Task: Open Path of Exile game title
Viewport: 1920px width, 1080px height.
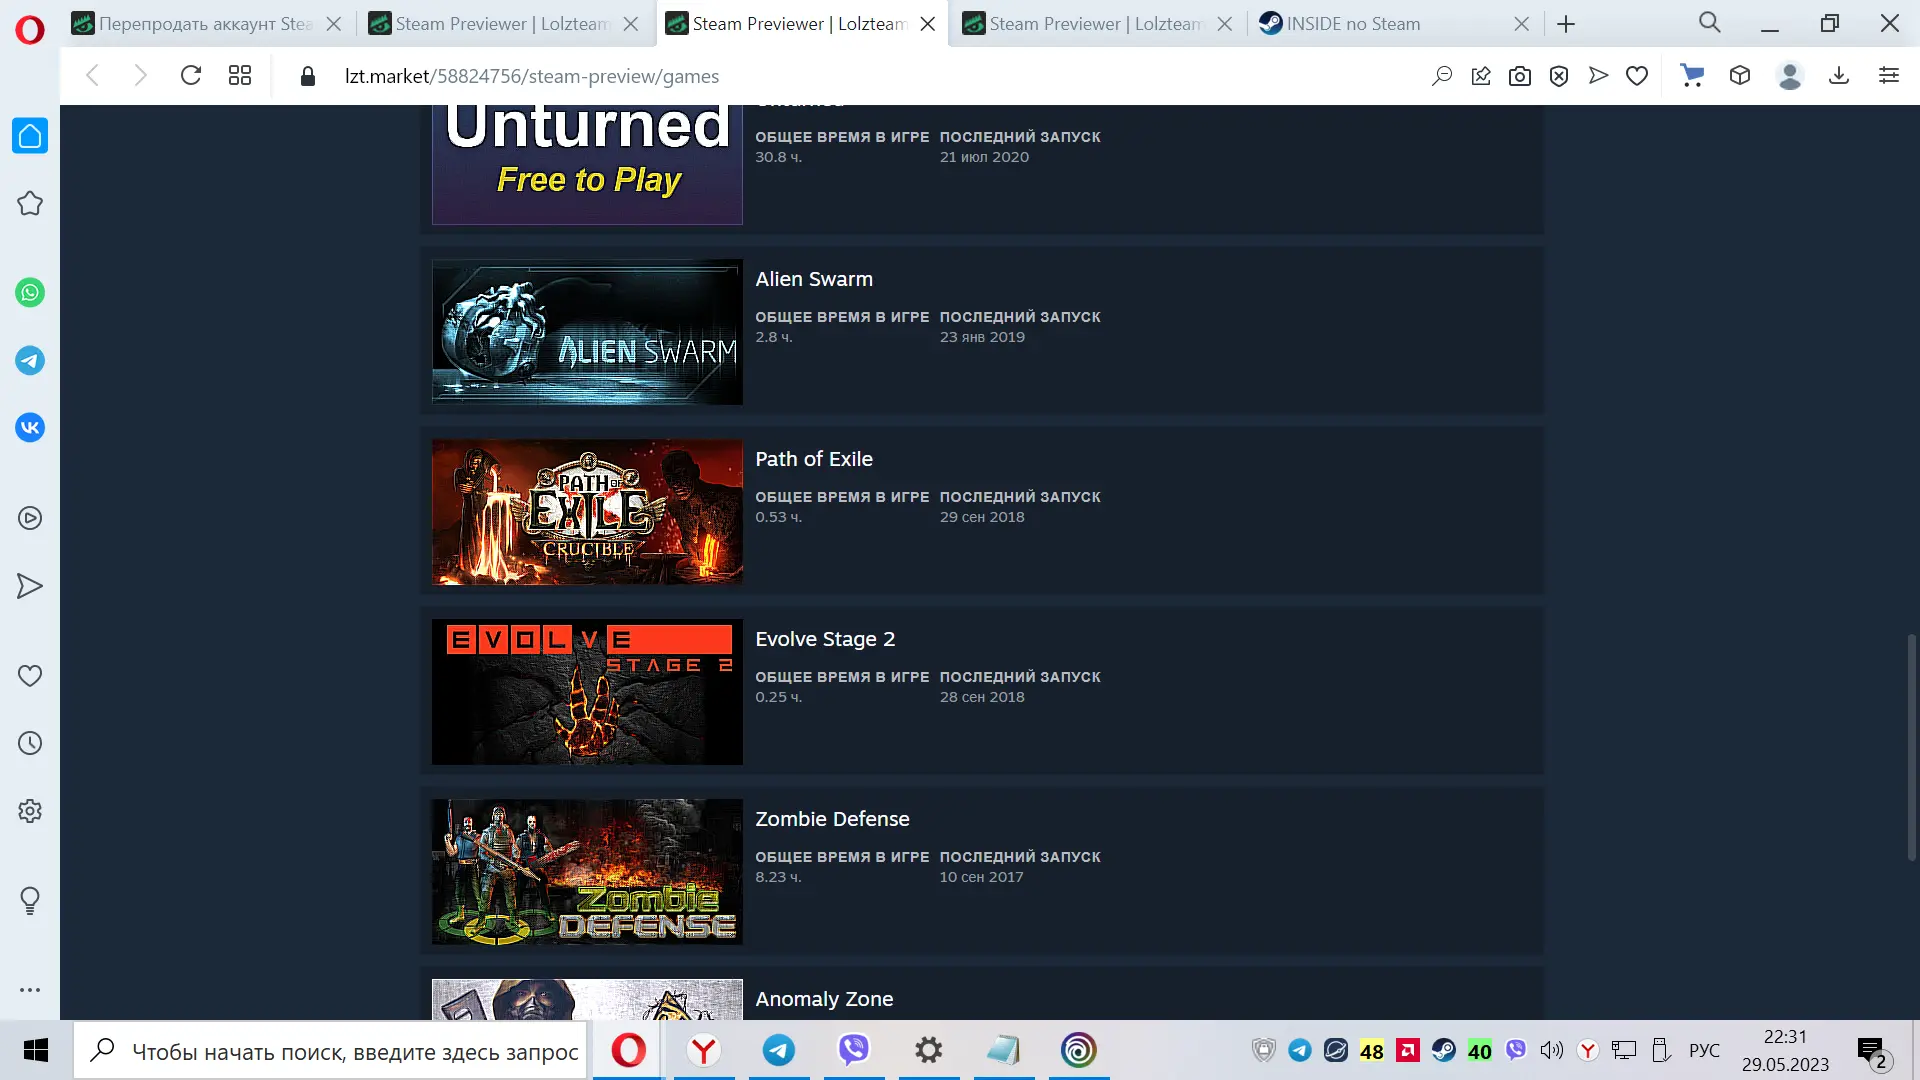Action: [814, 459]
